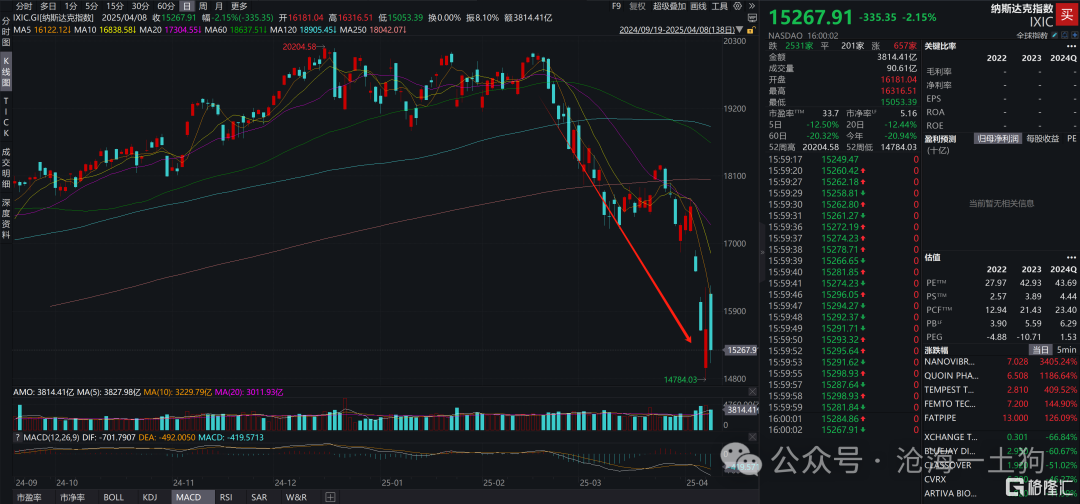Close the AMO volume sub-chart
The width and height of the screenshot is (1080, 504).
[752, 391]
